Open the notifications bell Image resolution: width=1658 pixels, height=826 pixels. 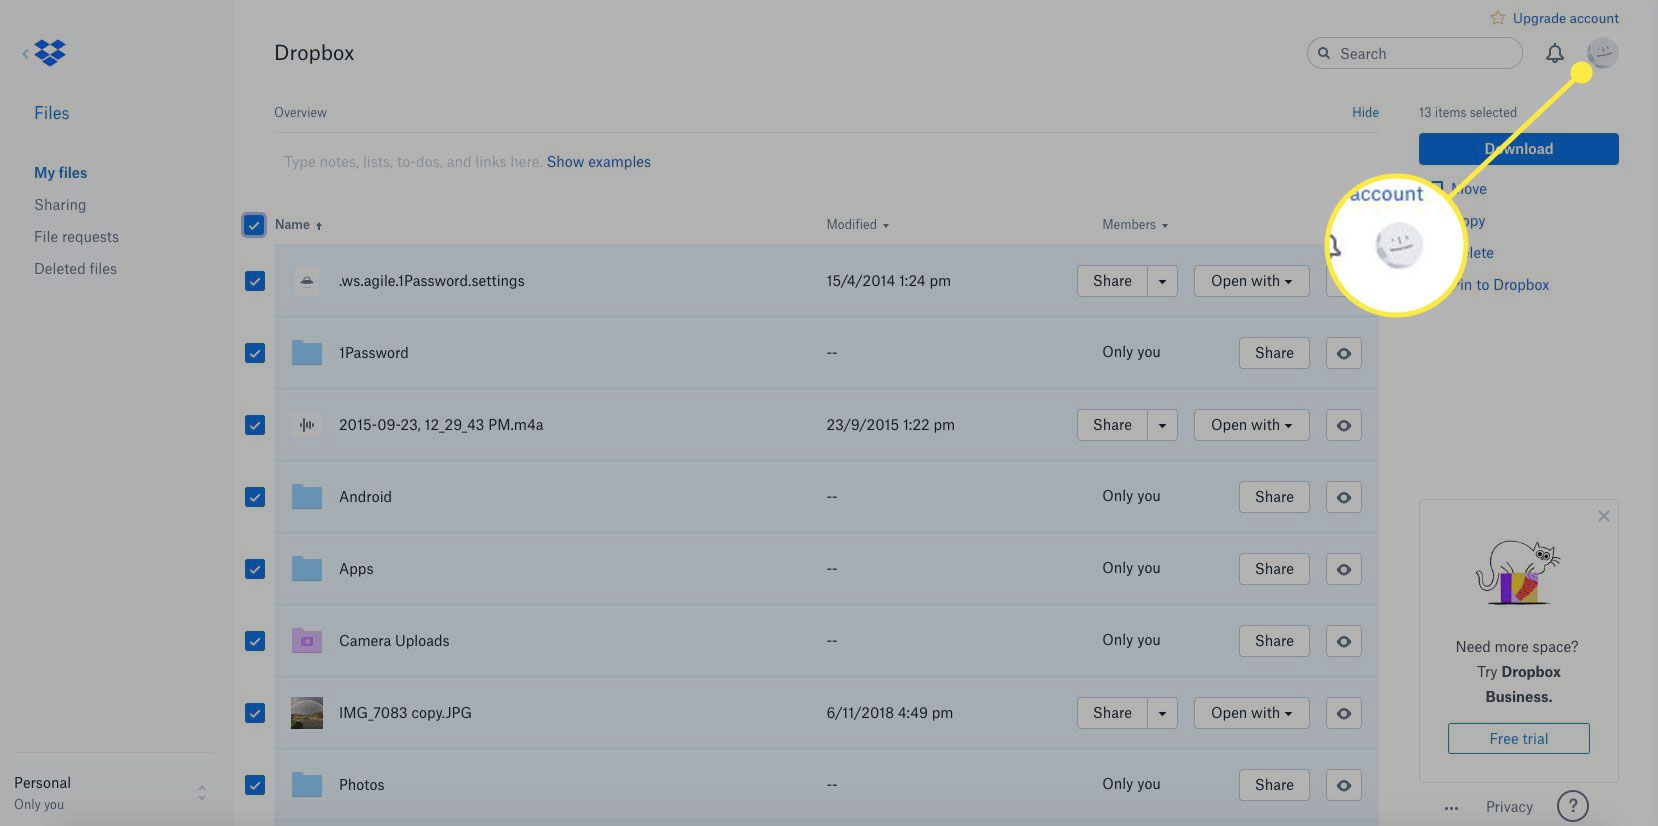tap(1555, 53)
